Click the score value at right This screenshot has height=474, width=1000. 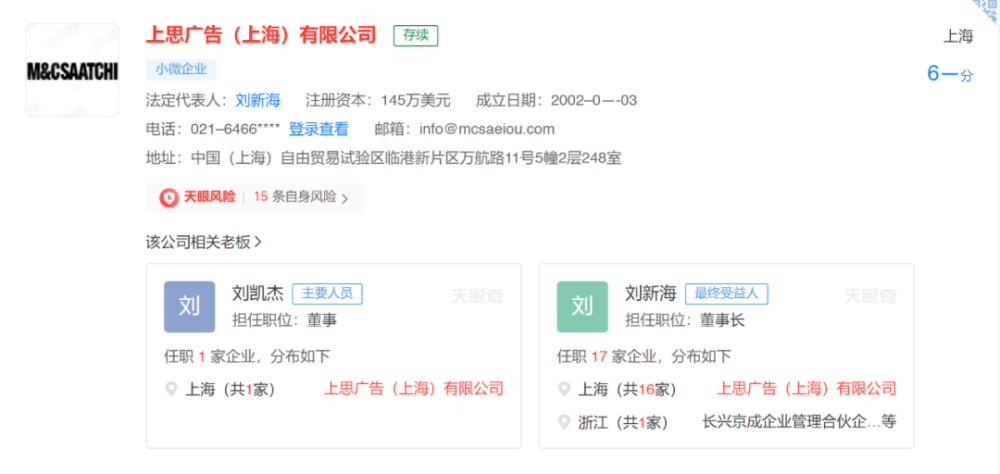950,75
